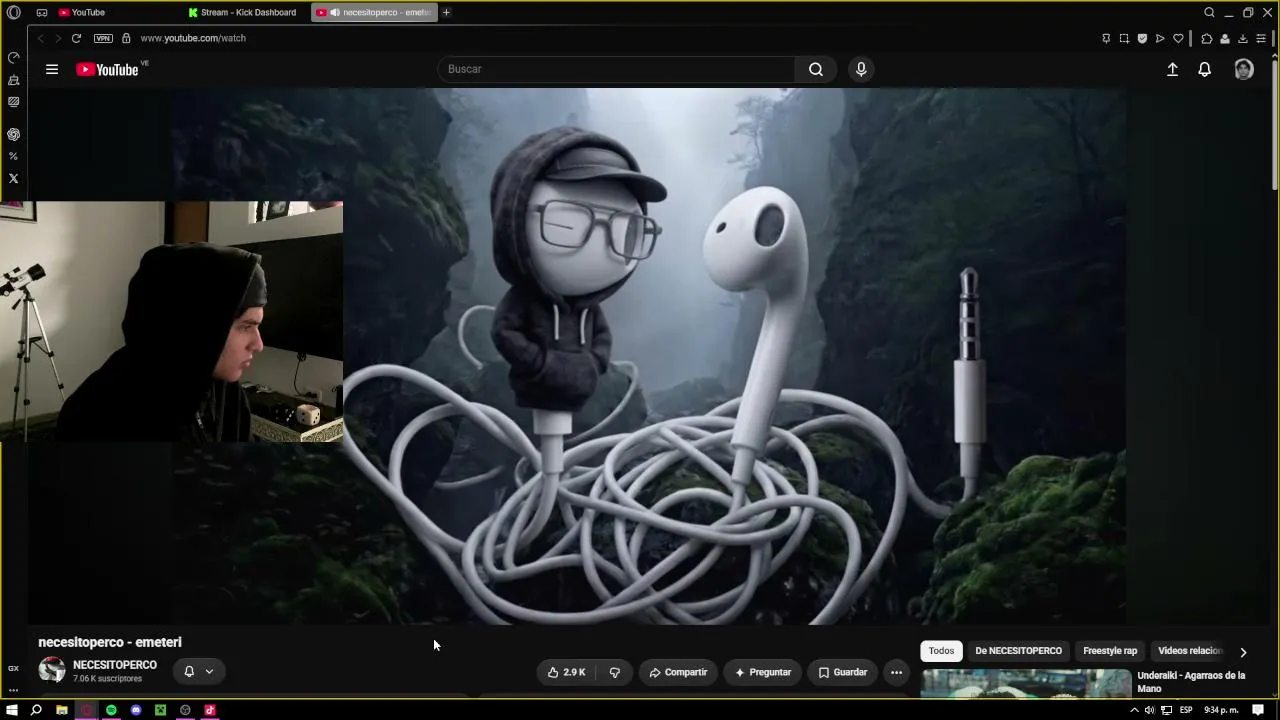The width and height of the screenshot is (1280, 720).
Task: Open the taskbar volume control
Action: (1149, 710)
